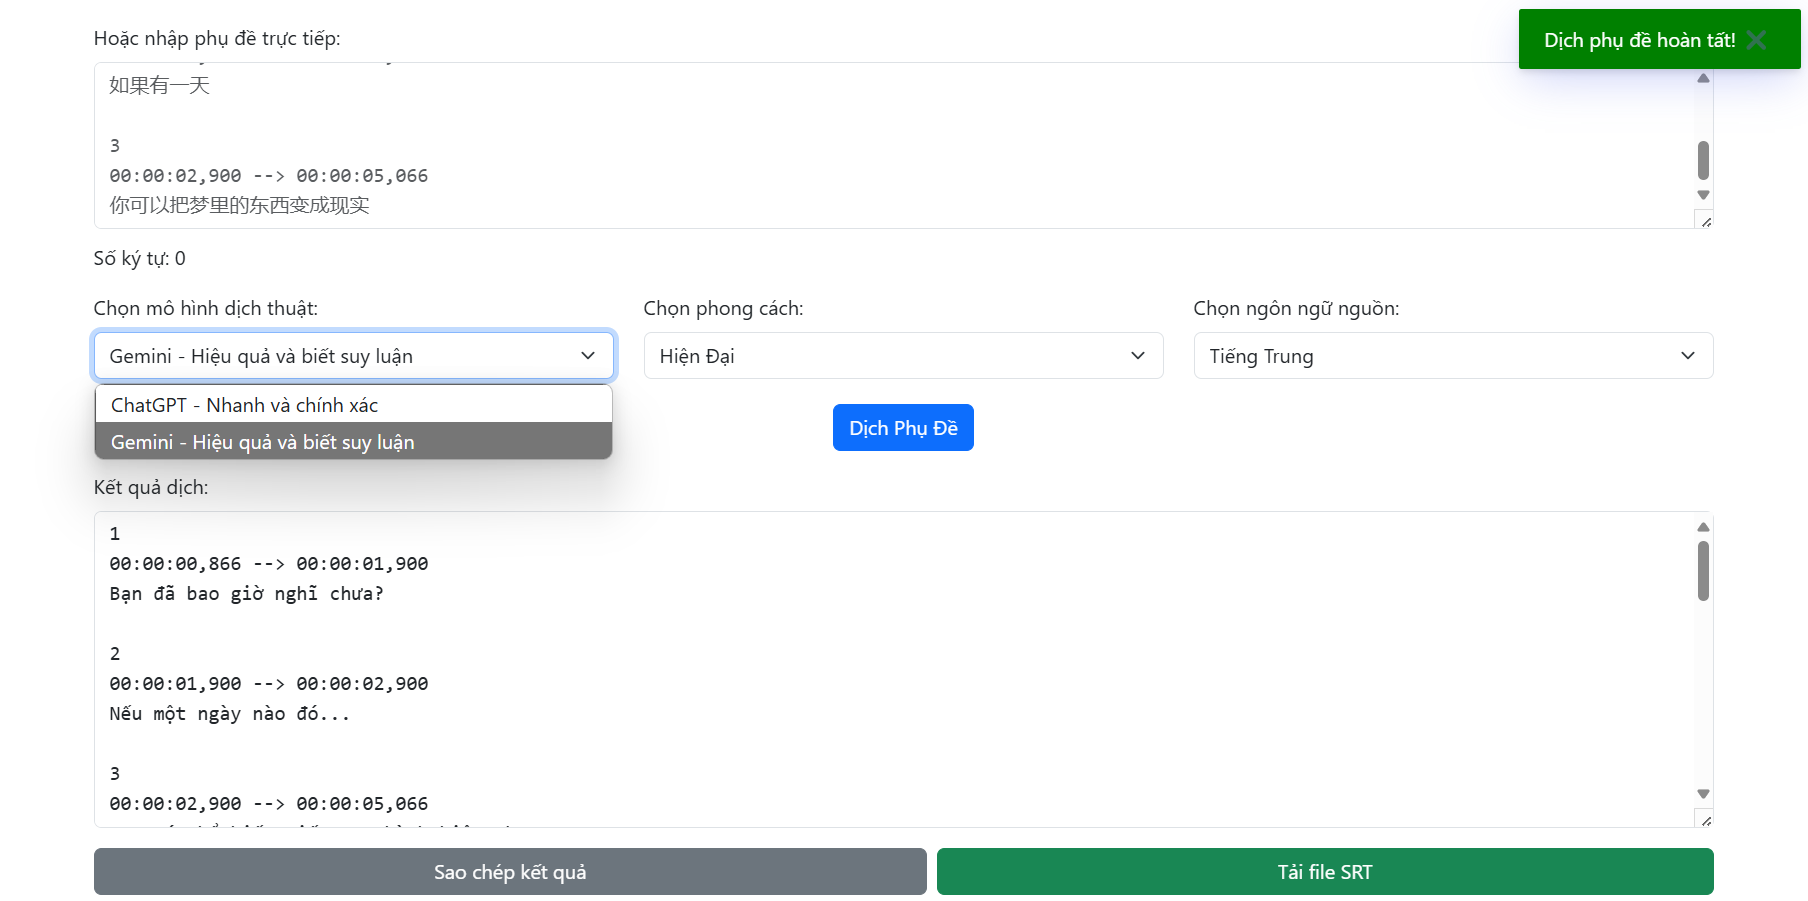
Task: Click the input textarea scrollbar thumb
Action: pyautogui.click(x=1703, y=160)
